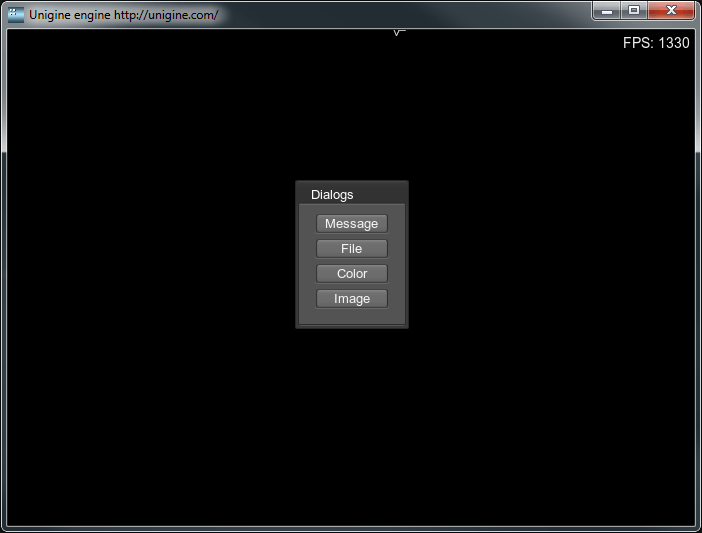Click the FPS counter readout
This screenshot has width=702, height=533.
tap(655, 43)
